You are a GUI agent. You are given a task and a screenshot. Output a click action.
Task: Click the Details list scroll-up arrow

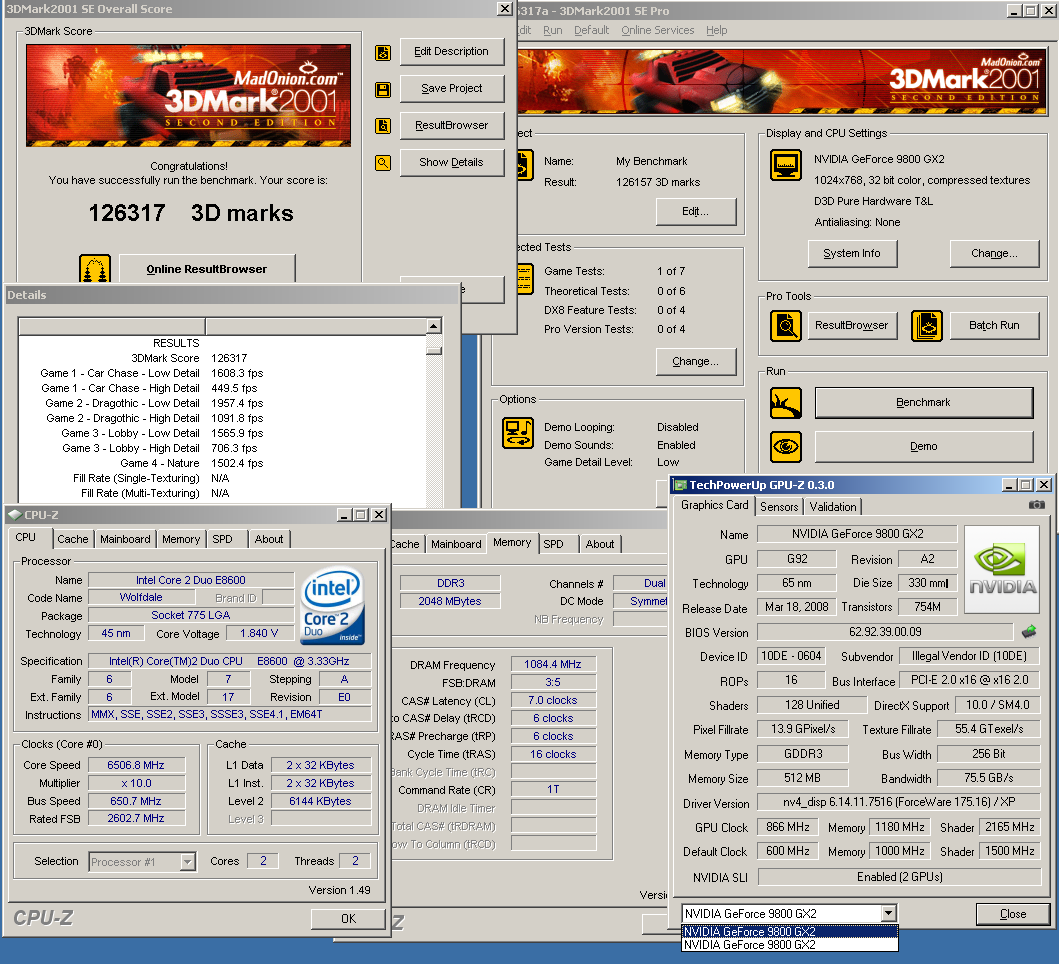click(434, 326)
